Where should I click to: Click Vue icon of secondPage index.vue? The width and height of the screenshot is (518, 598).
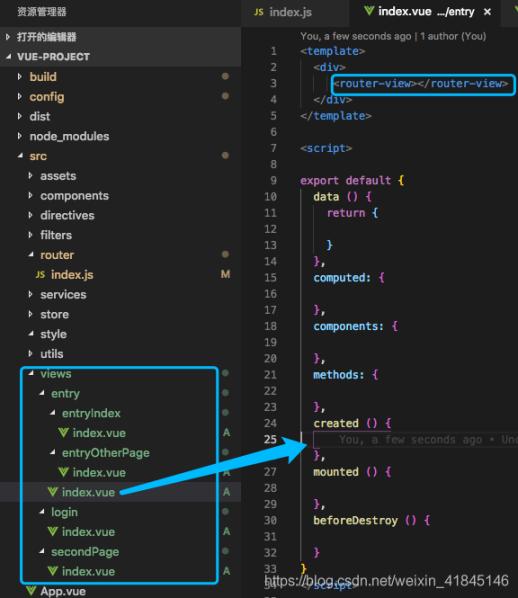click(53, 571)
